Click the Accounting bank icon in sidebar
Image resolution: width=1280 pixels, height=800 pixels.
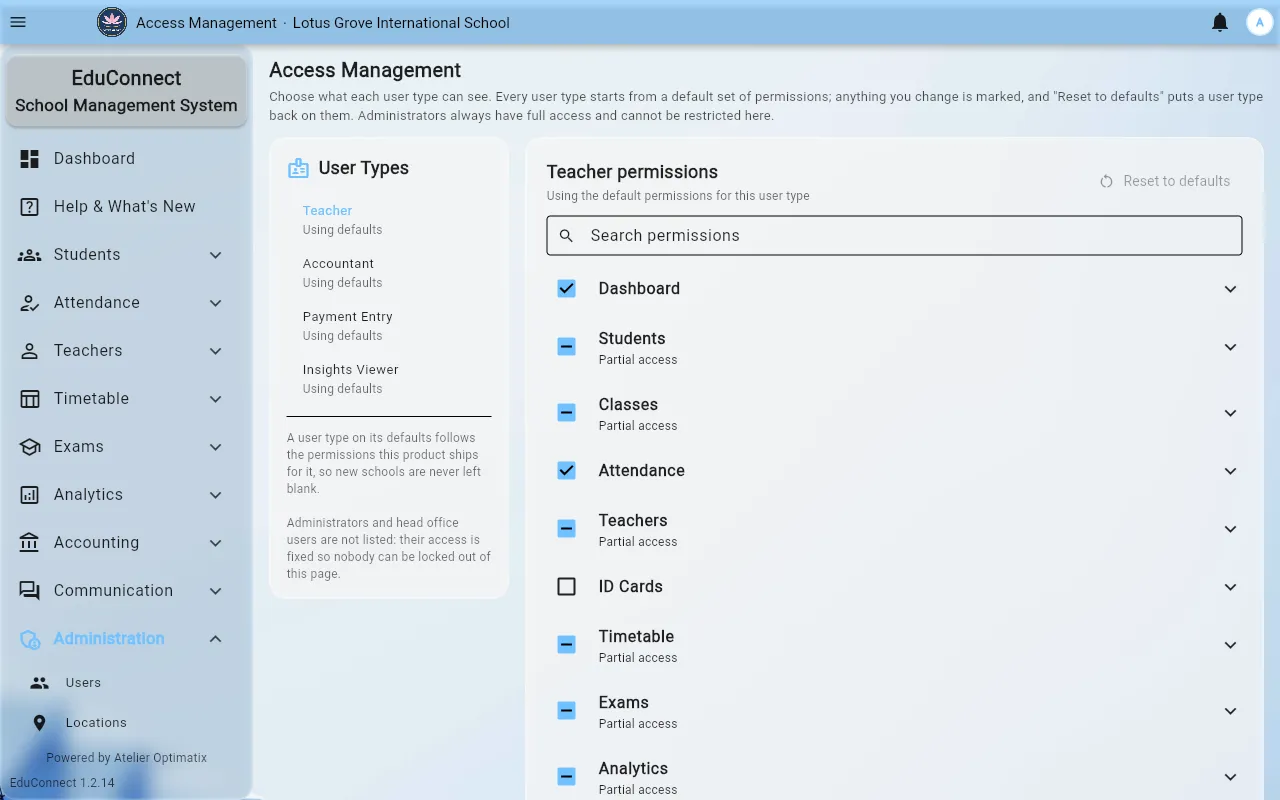30,543
